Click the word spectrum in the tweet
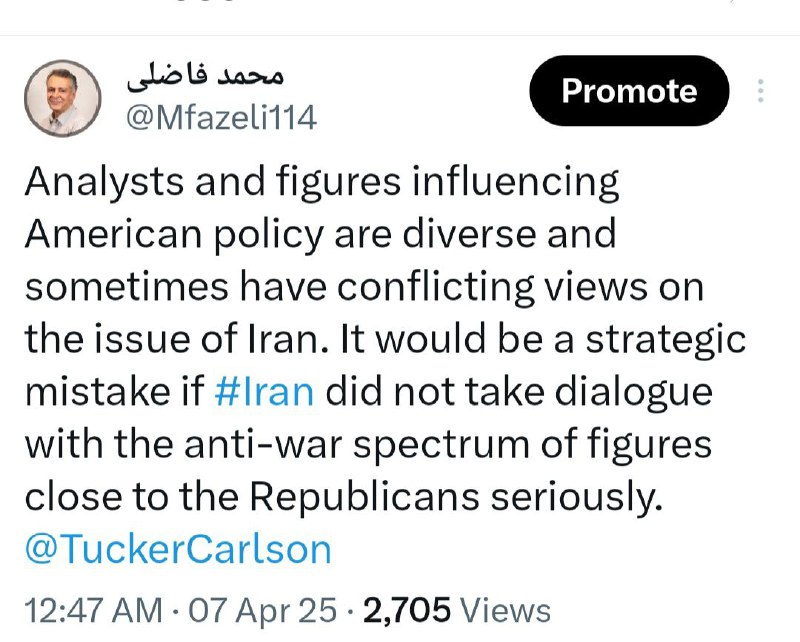 point(441,445)
